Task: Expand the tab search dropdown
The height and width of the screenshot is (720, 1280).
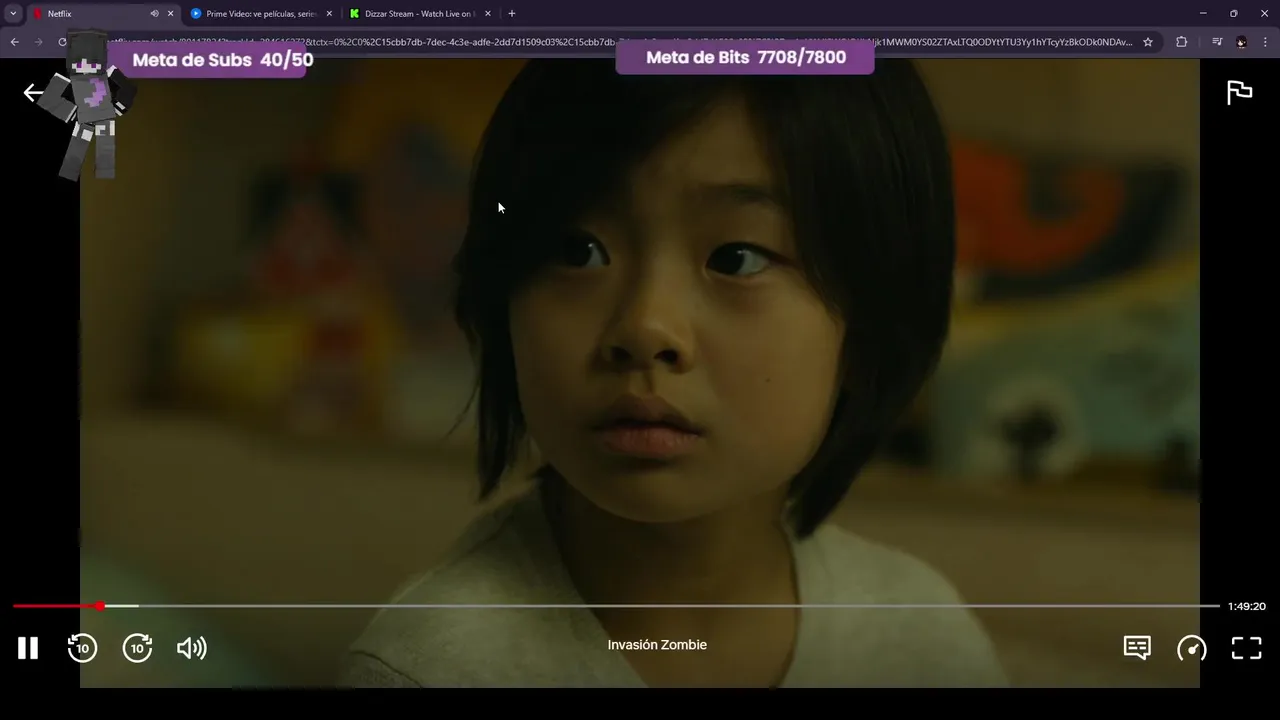Action: tap(13, 14)
